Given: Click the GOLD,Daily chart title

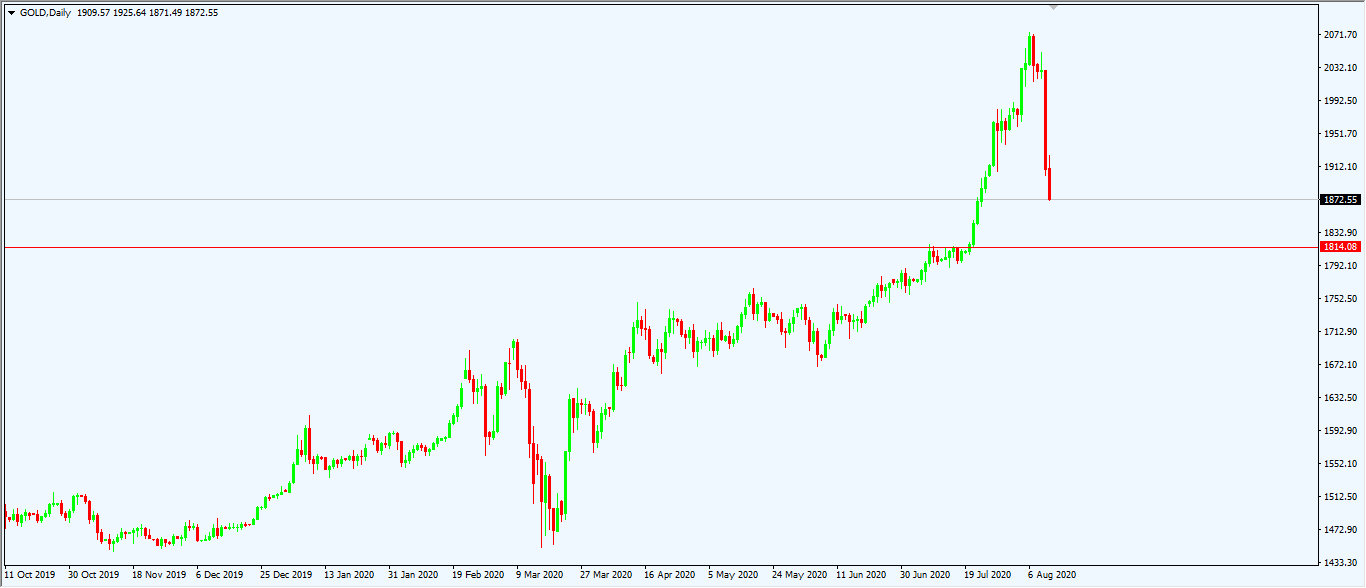Looking at the screenshot, I should point(45,13).
